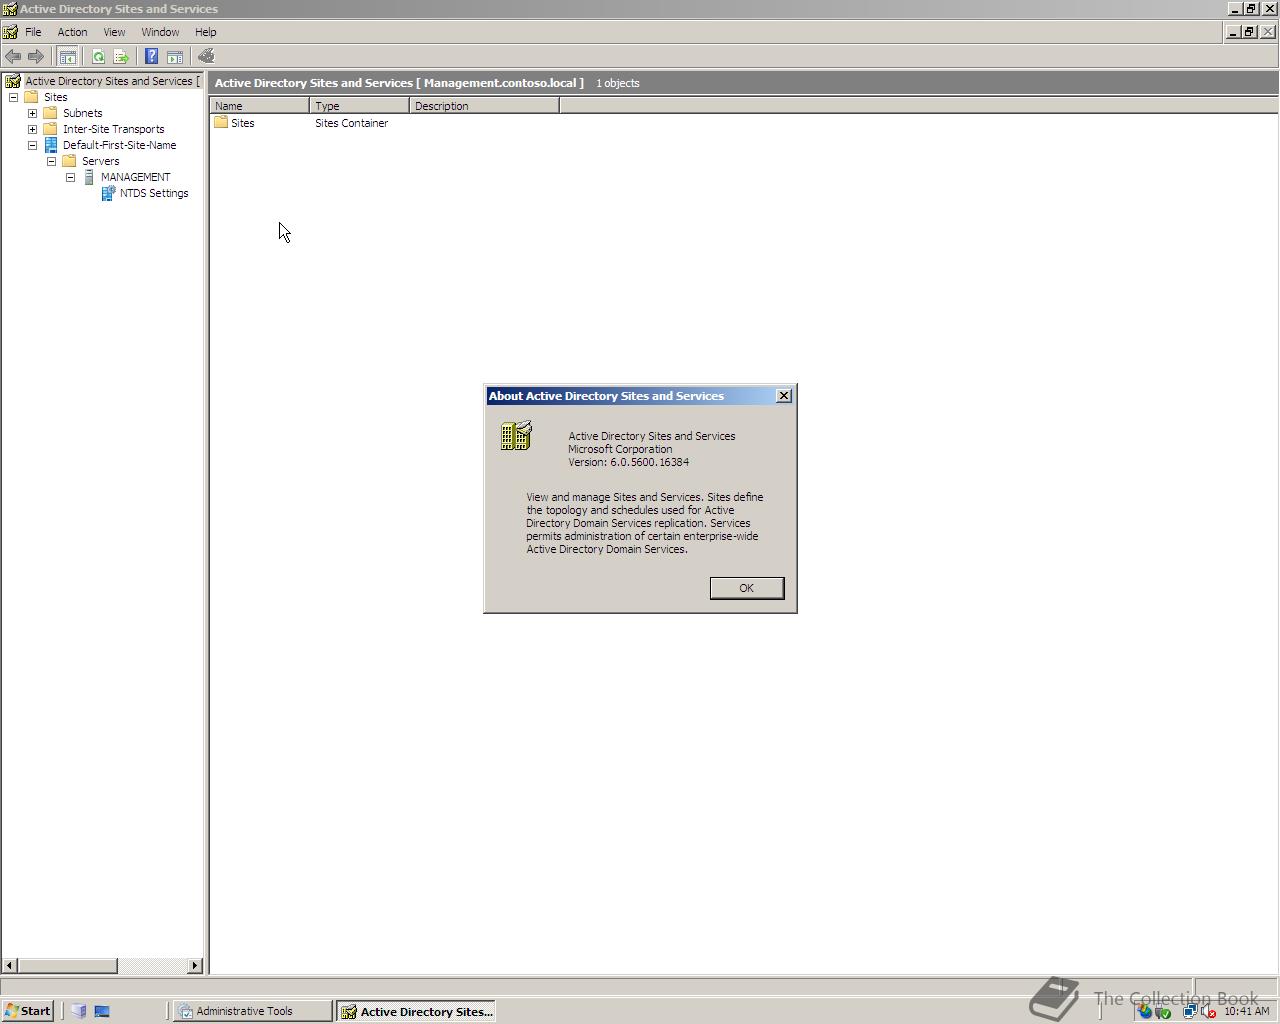Click the Sites folder icon in the list pane

coord(221,123)
